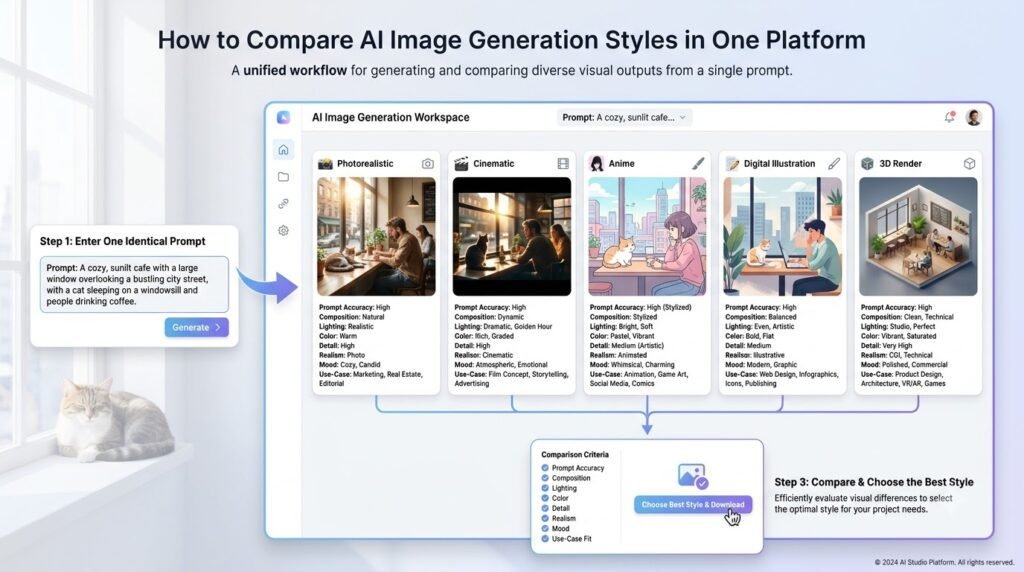The height and width of the screenshot is (572, 1024).
Task: Open the folder icon in sidebar
Action: (283, 177)
